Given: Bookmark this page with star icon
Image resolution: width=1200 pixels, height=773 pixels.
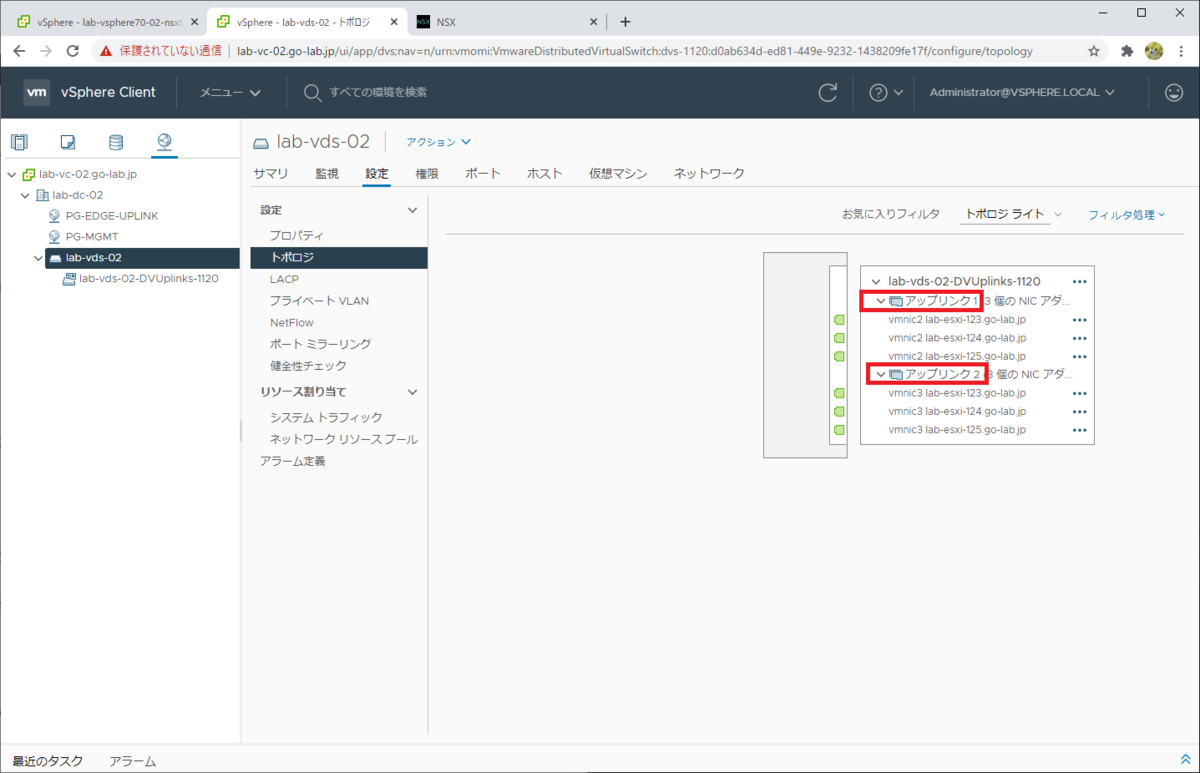Looking at the screenshot, I should (x=1094, y=50).
